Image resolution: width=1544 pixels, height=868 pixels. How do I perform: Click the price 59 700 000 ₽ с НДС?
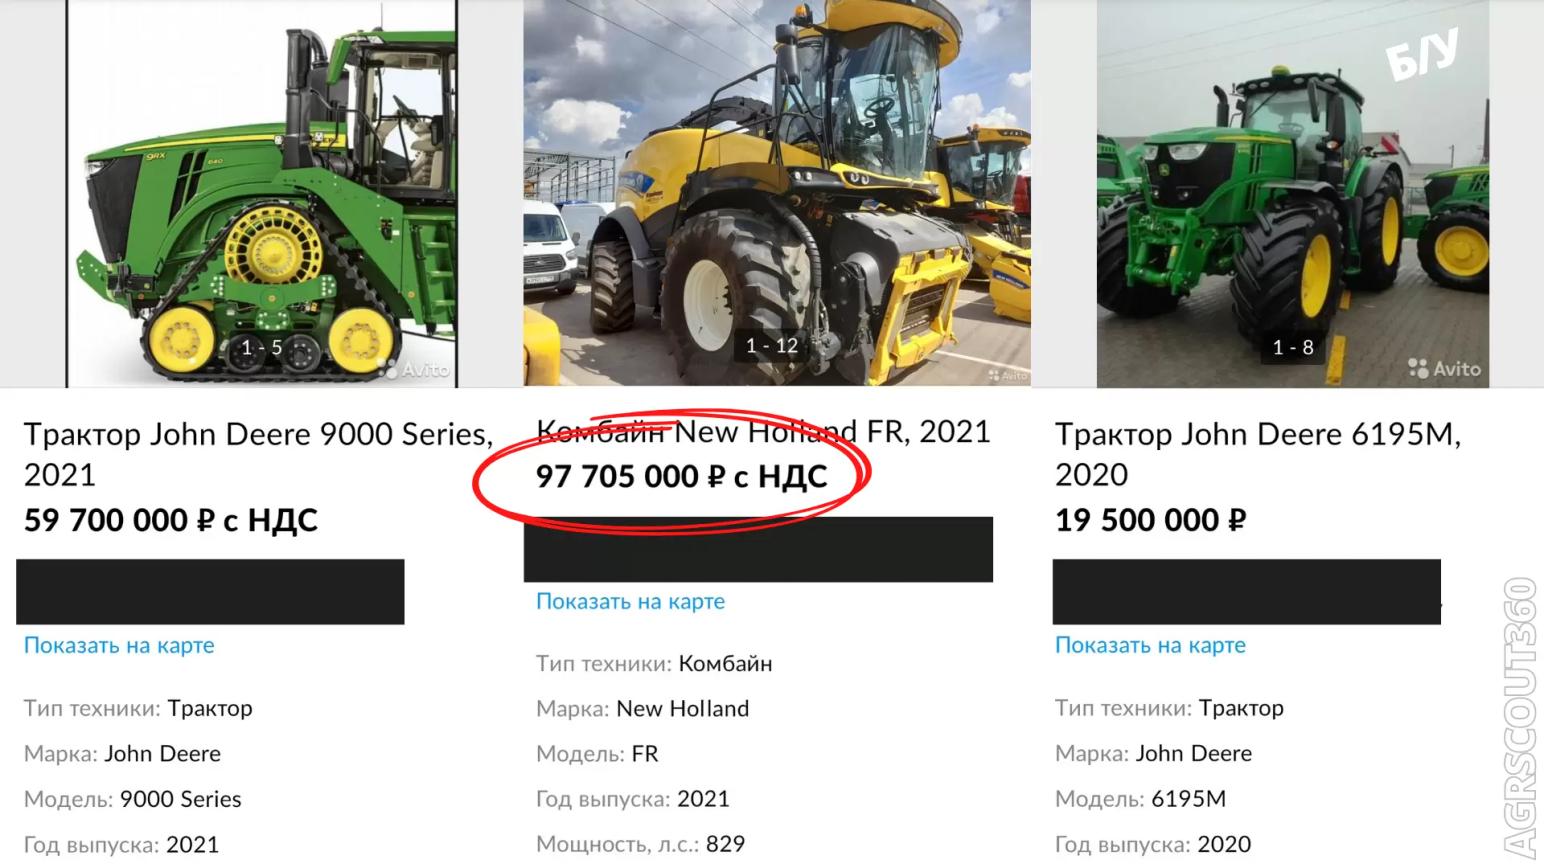click(x=171, y=520)
